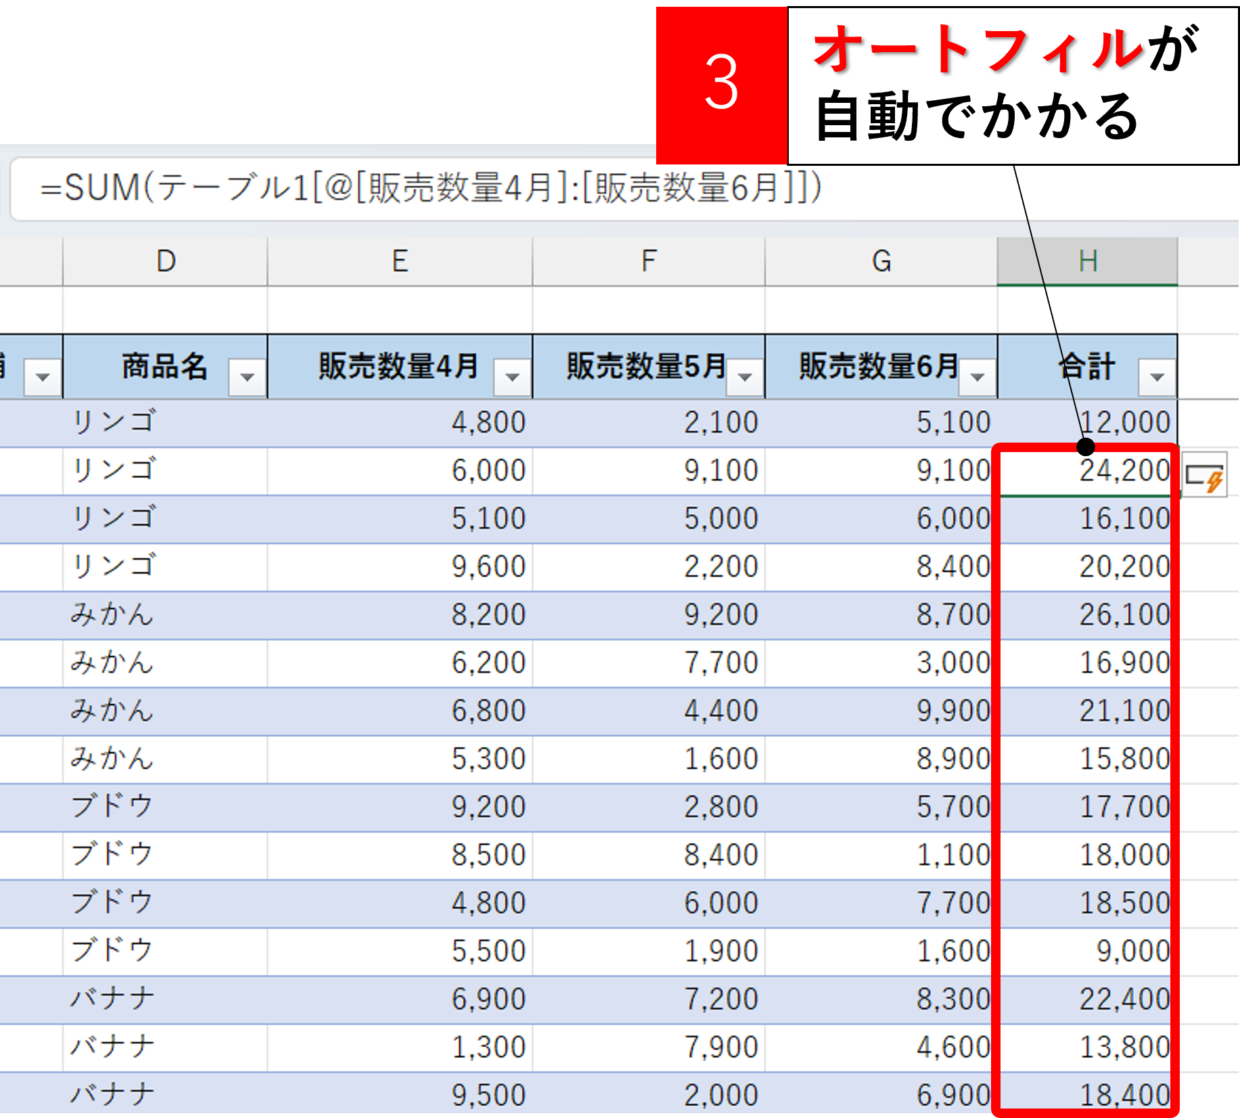
Task: Select total cell 17,700
Action: point(1087,807)
